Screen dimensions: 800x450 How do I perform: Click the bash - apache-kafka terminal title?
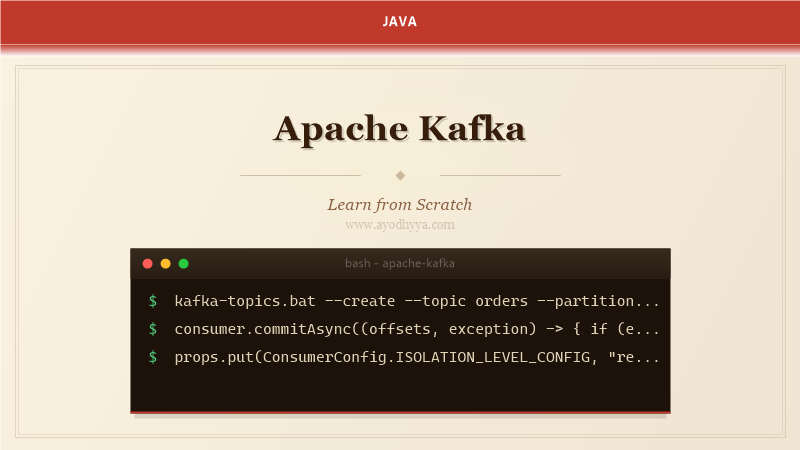click(x=400, y=263)
